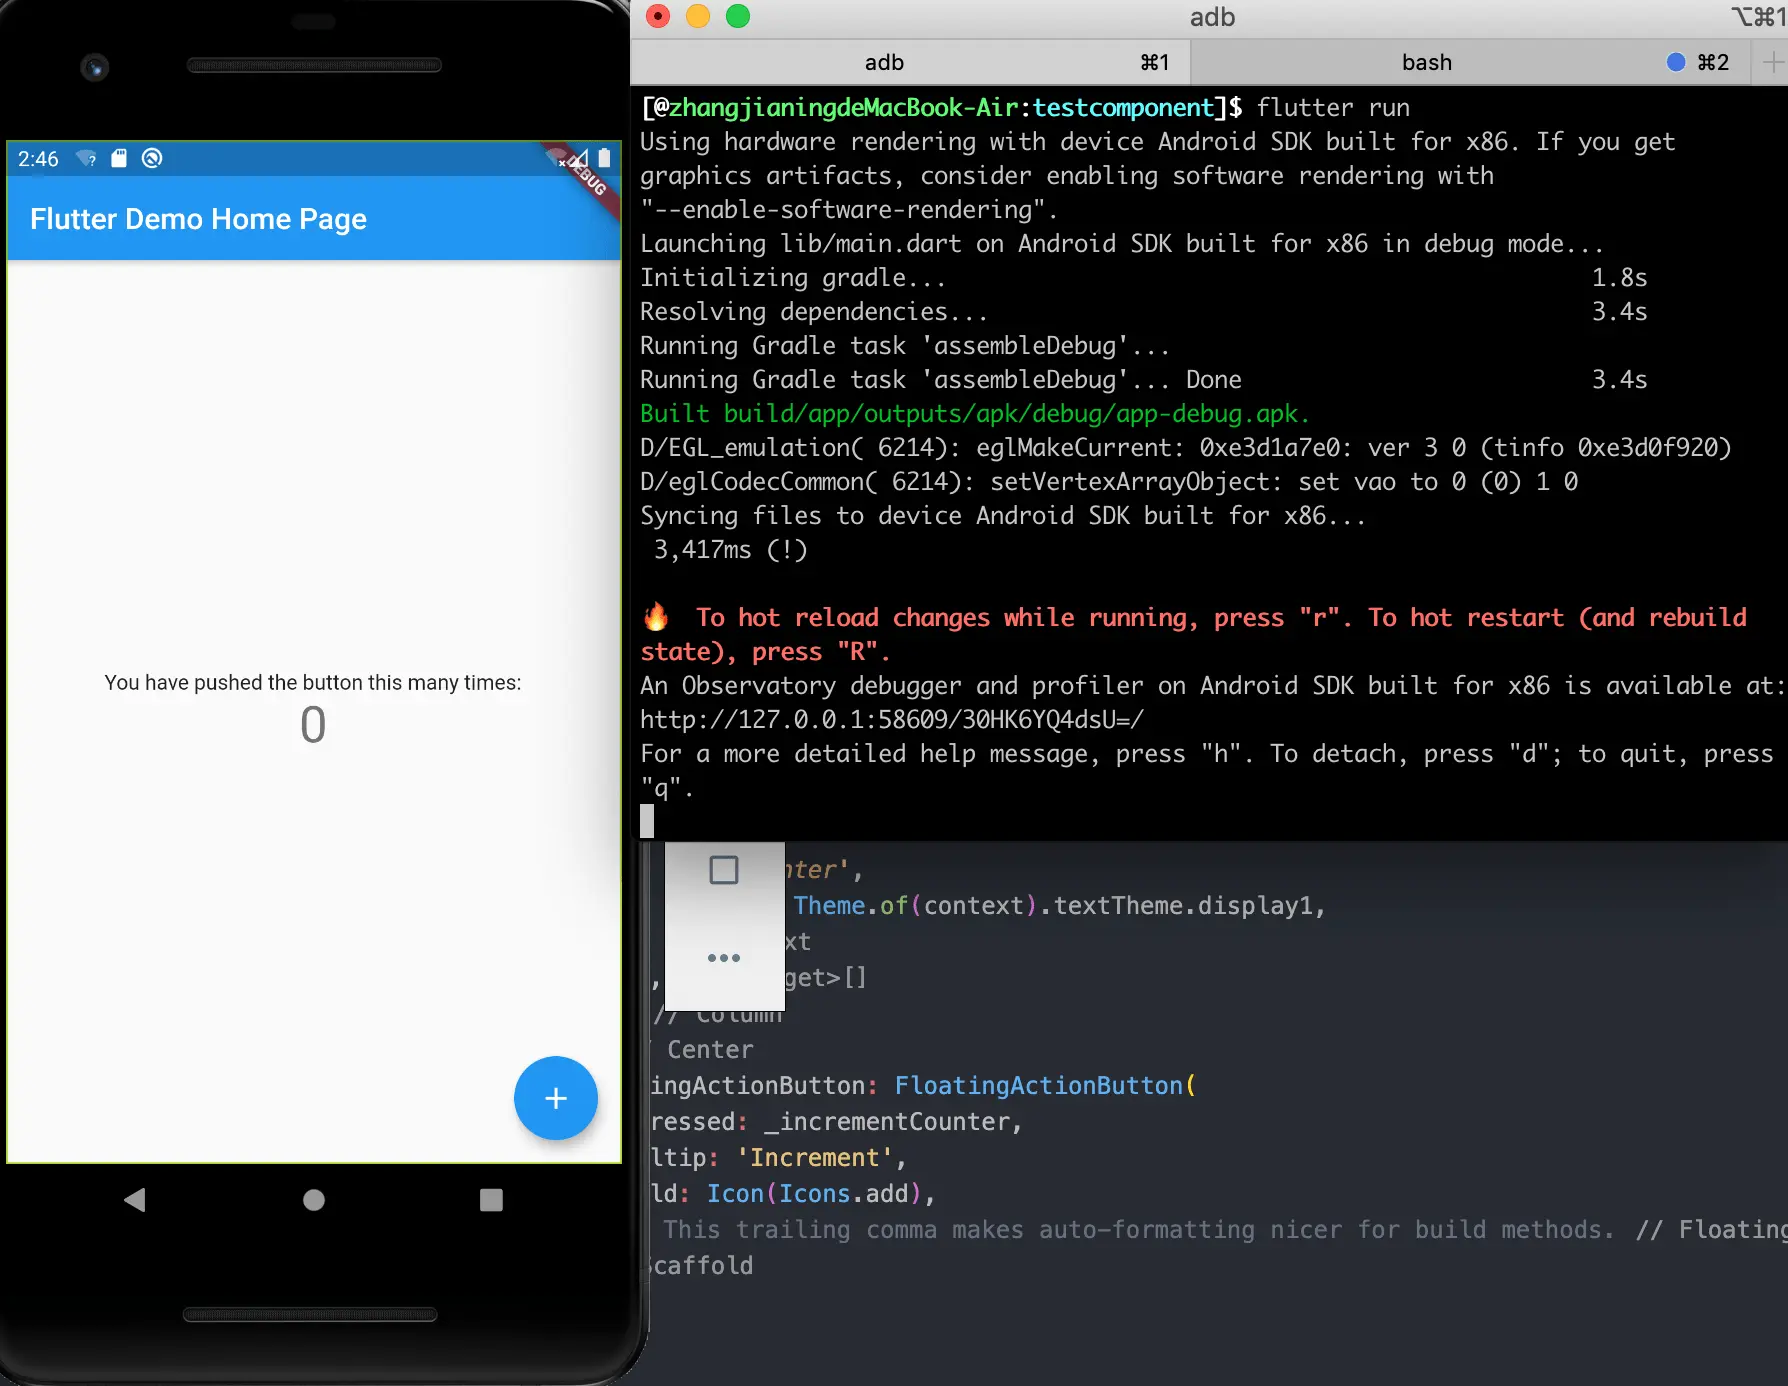The width and height of the screenshot is (1788, 1386).
Task: Click 'For a more detailed help message' line
Action: tap(1207, 771)
